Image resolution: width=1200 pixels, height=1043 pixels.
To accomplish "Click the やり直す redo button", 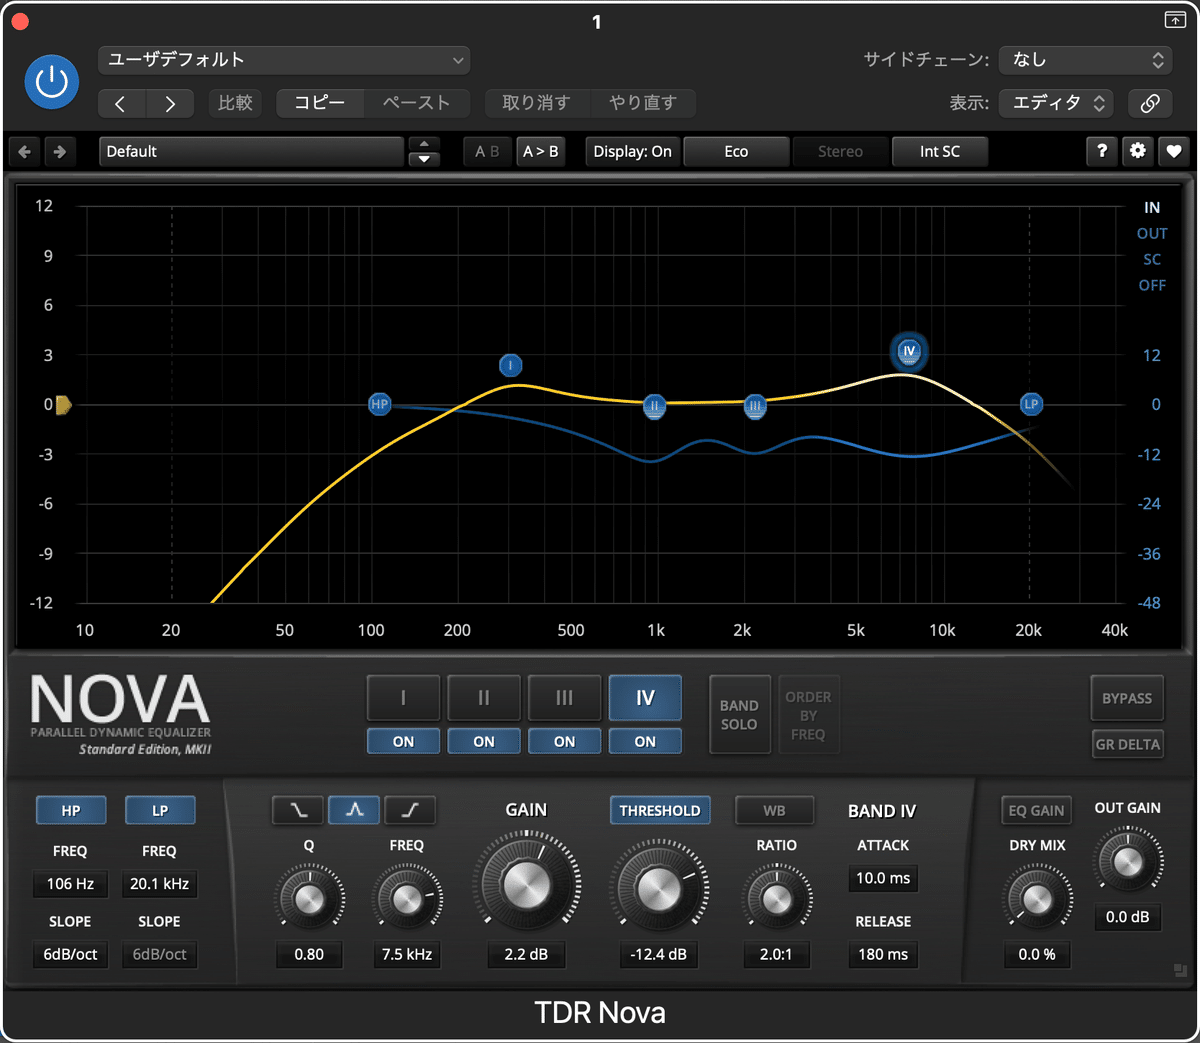I will coord(643,103).
